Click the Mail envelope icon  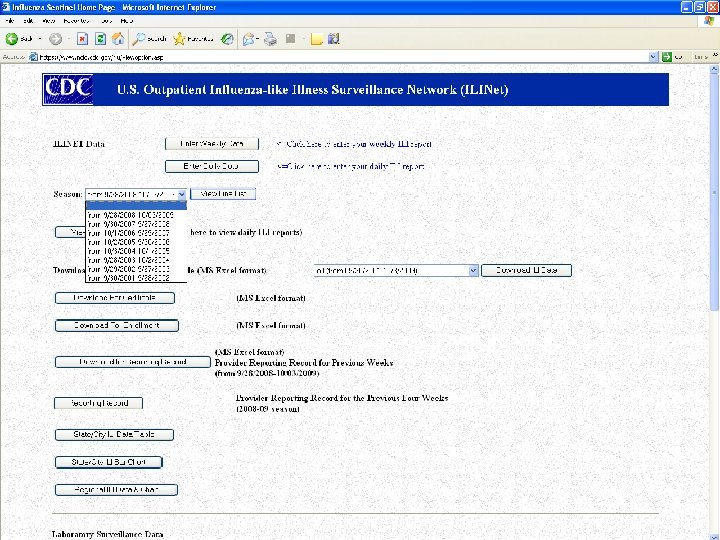(249, 39)
